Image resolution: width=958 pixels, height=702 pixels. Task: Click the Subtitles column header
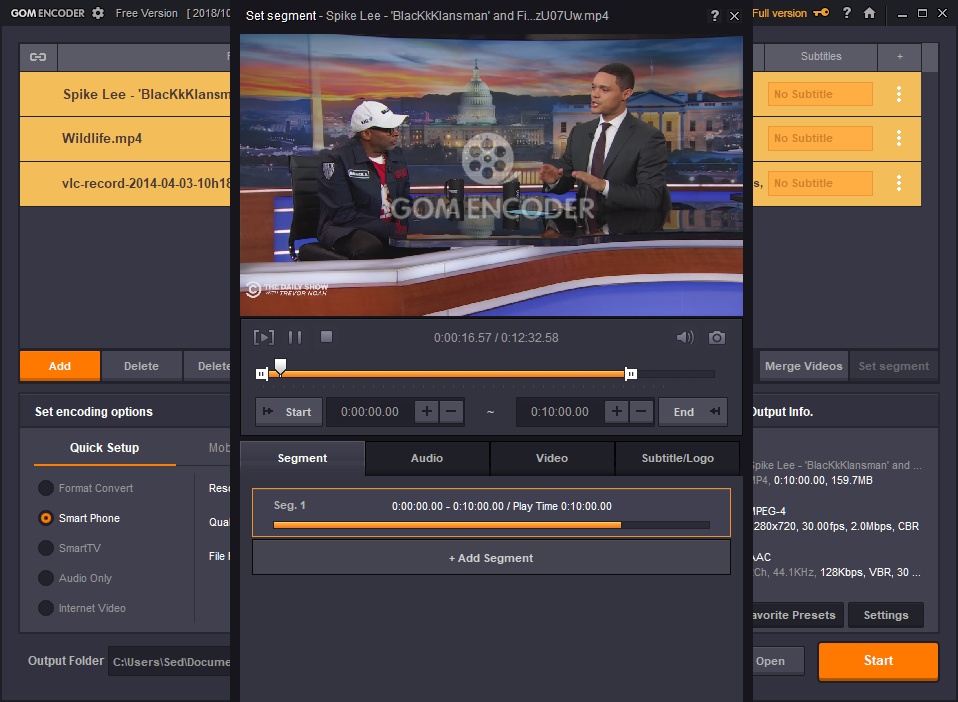pyautogui.click(x=821, y=57)
